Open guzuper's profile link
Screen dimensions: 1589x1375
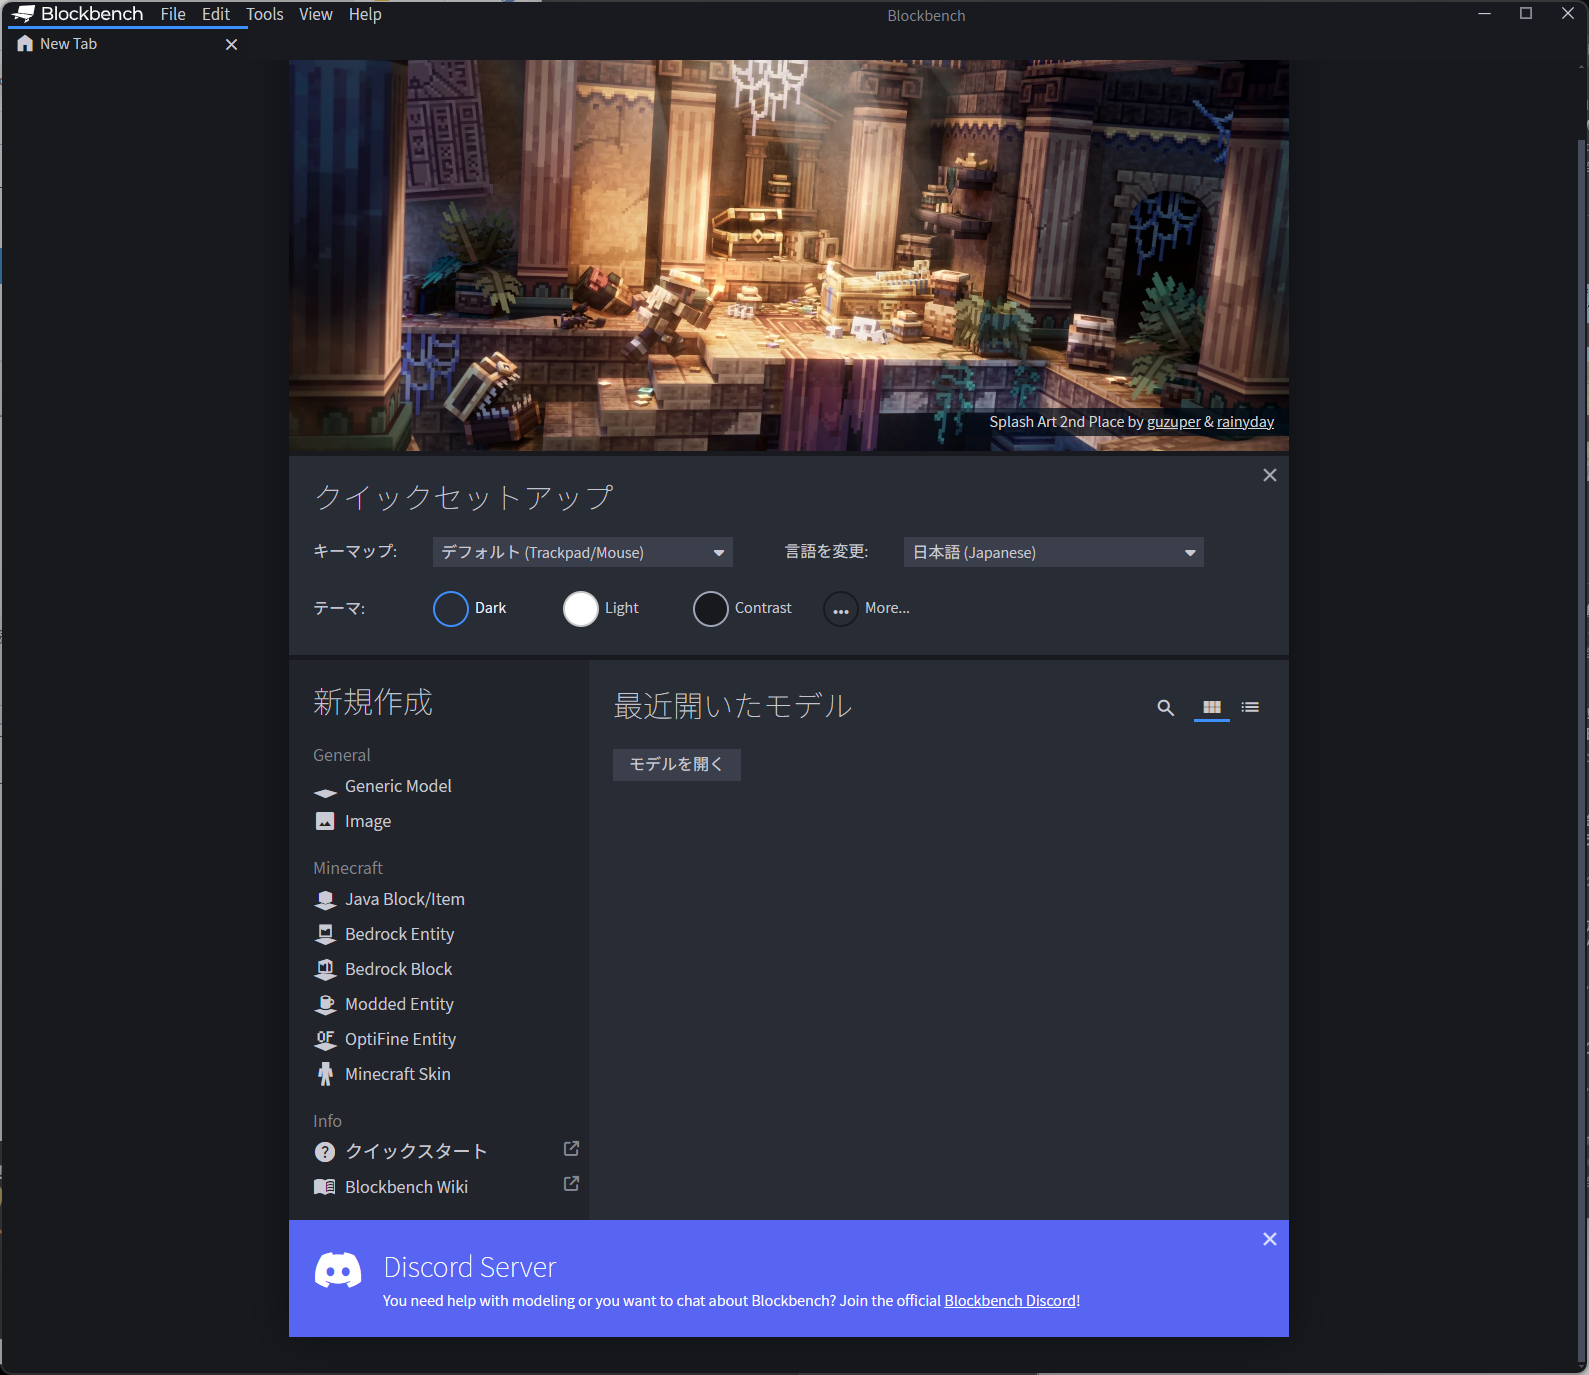pyautogui.click(x=1173, y=422)
